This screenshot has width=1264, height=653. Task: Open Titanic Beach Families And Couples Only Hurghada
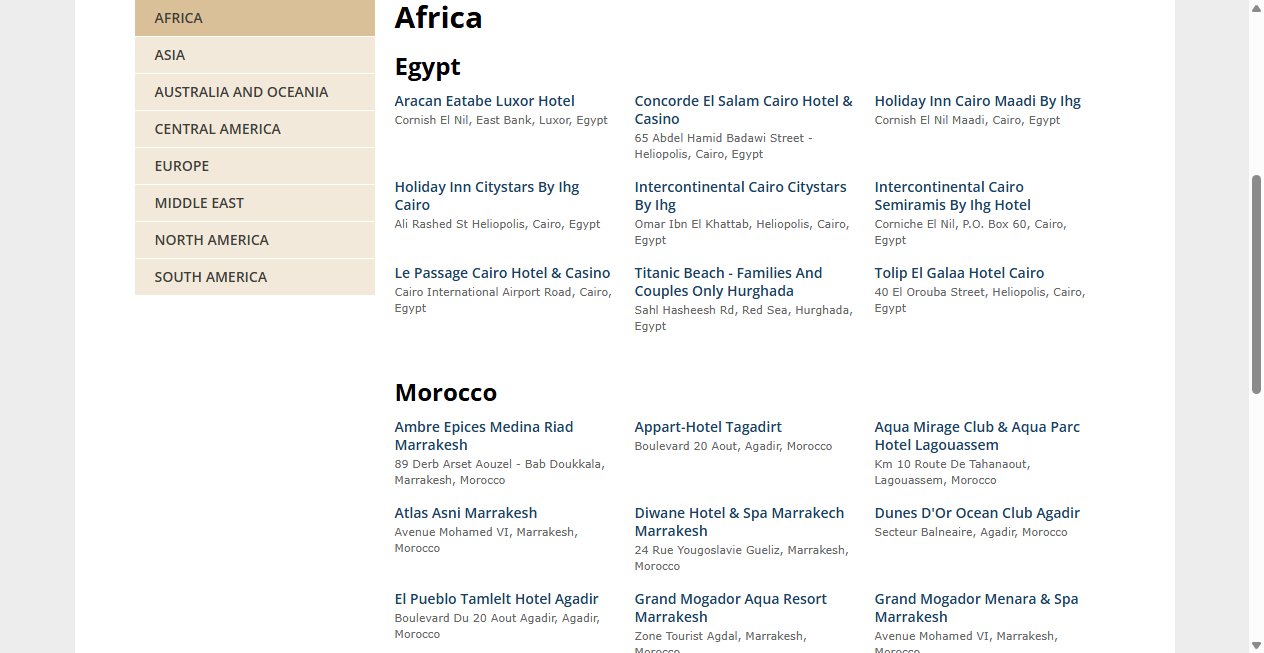coord(728,282)
